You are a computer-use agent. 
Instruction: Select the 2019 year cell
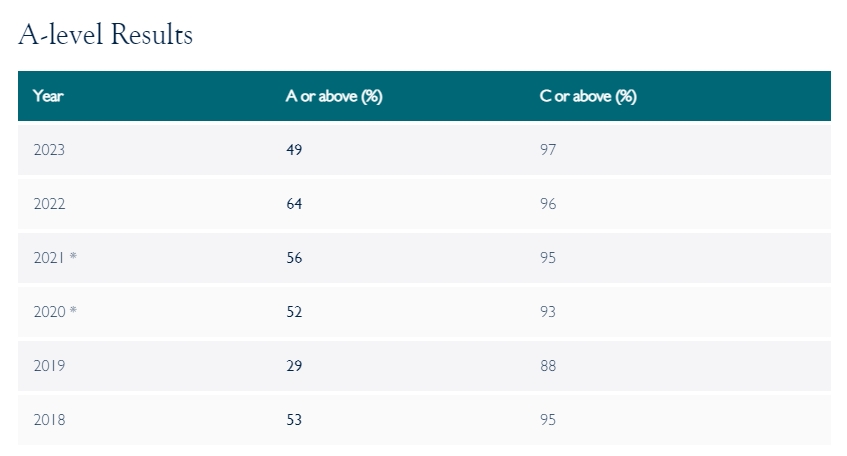click(x=49, y=366)
